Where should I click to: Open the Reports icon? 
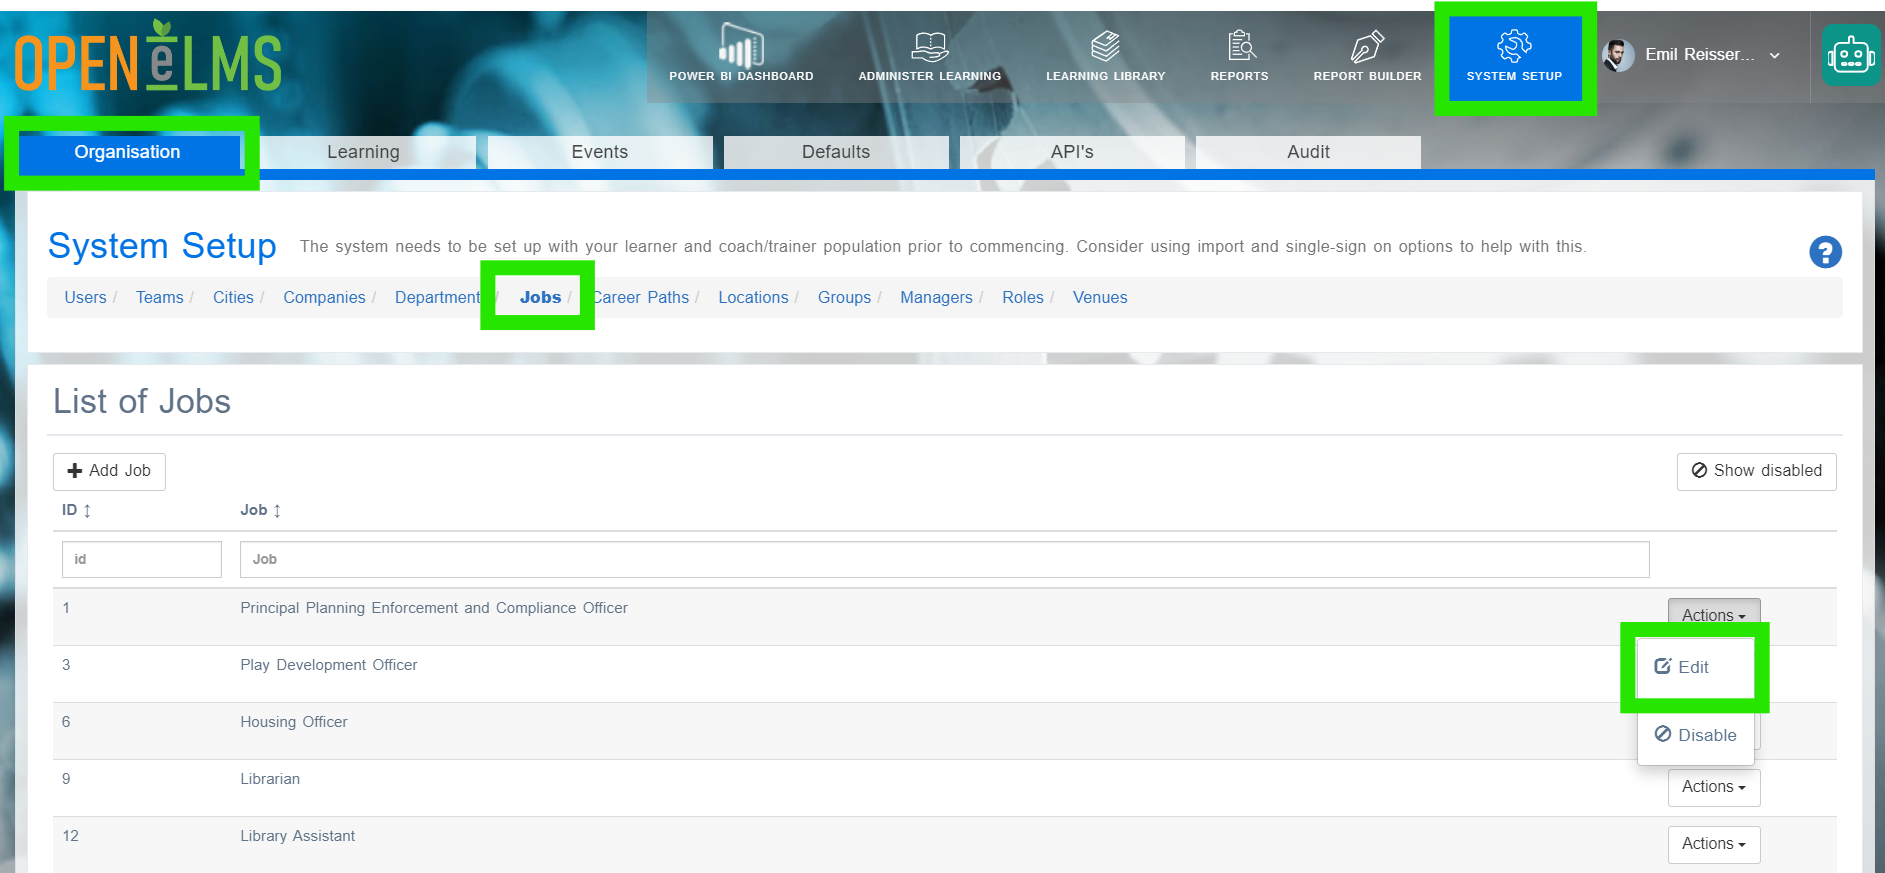pos(1240,45)
